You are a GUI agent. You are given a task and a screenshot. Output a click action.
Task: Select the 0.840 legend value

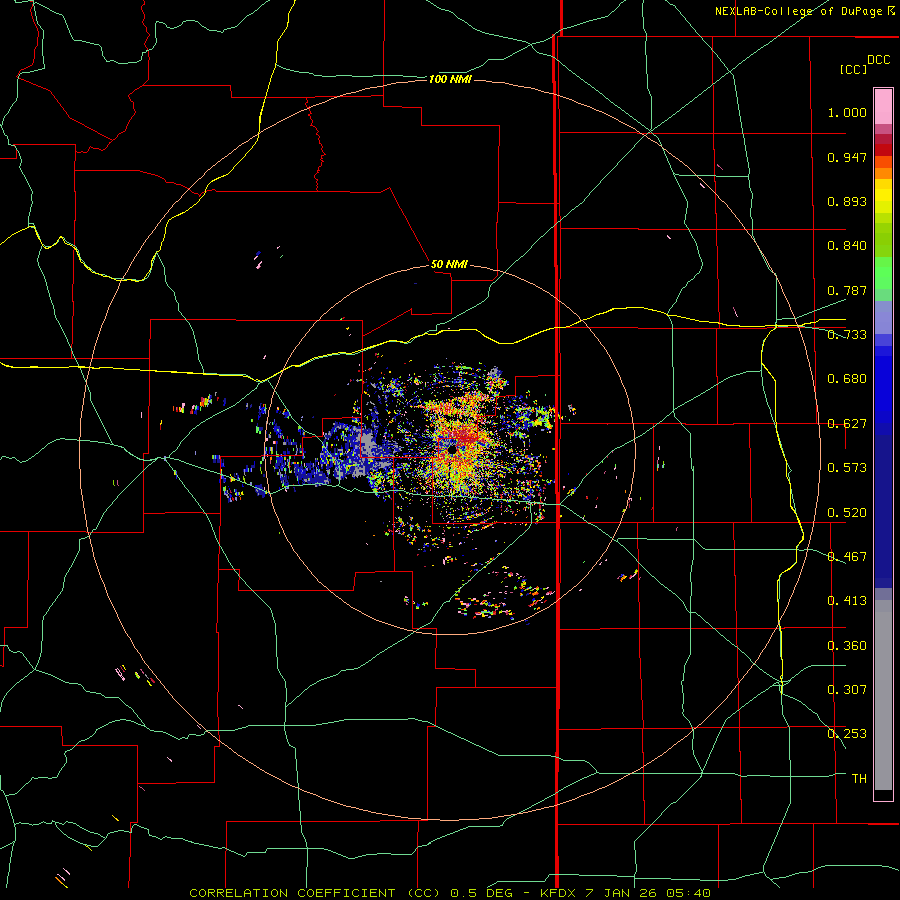pos(847,246)
